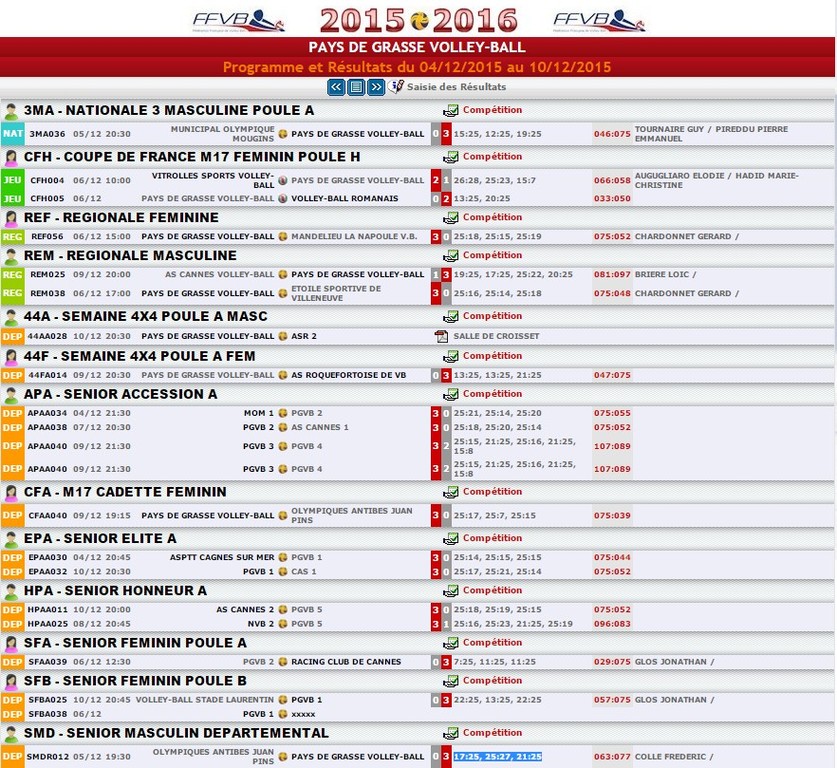This screenshot has height=768, width=837.
Task: Click Compétition icon for 3MA Nationale 3
Action: tap(451, 111)
